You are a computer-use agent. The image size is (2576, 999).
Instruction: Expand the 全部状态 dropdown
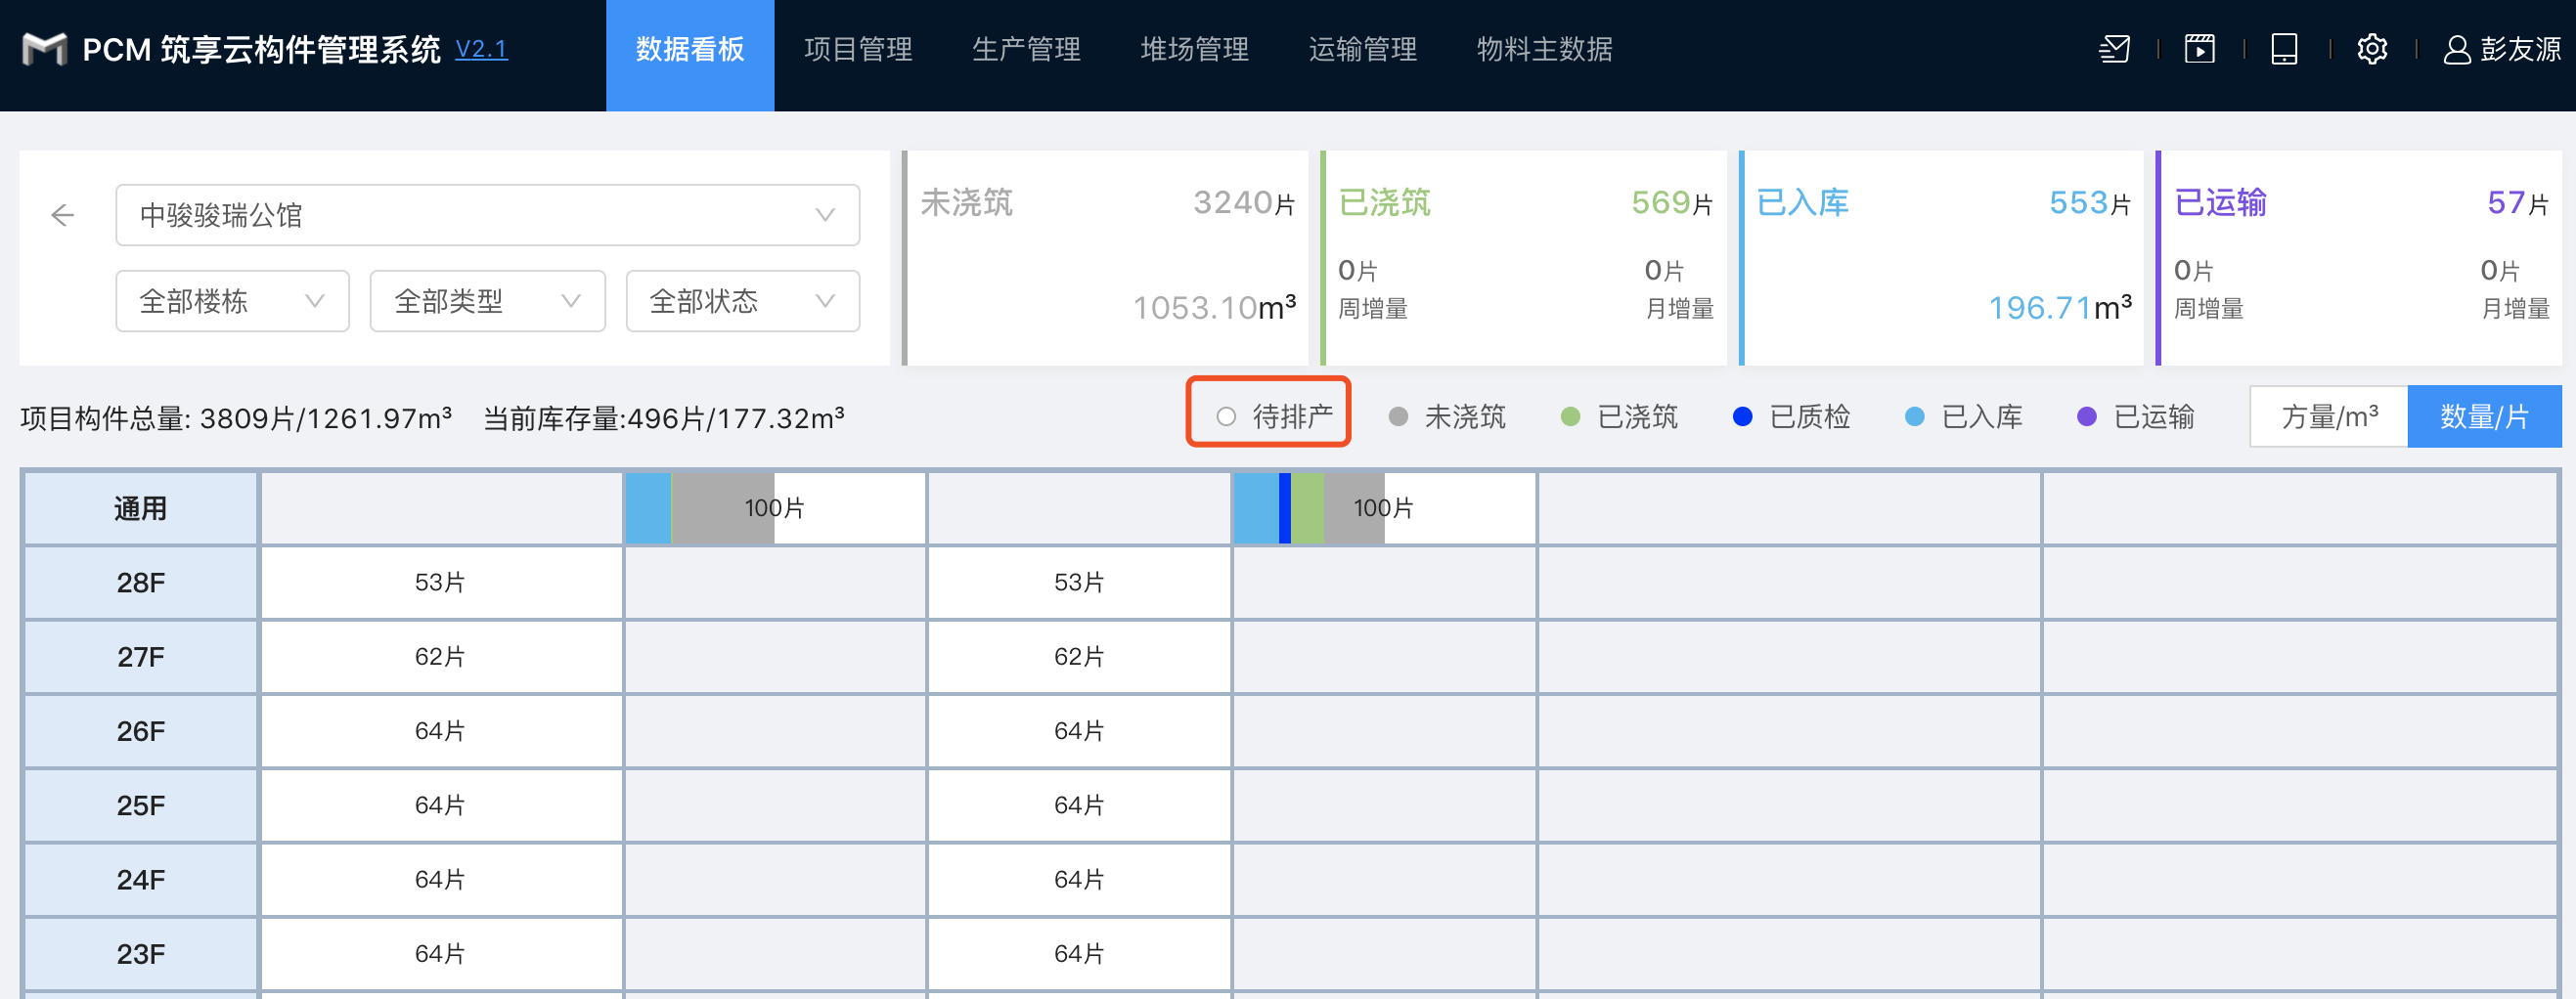point(742,301)
